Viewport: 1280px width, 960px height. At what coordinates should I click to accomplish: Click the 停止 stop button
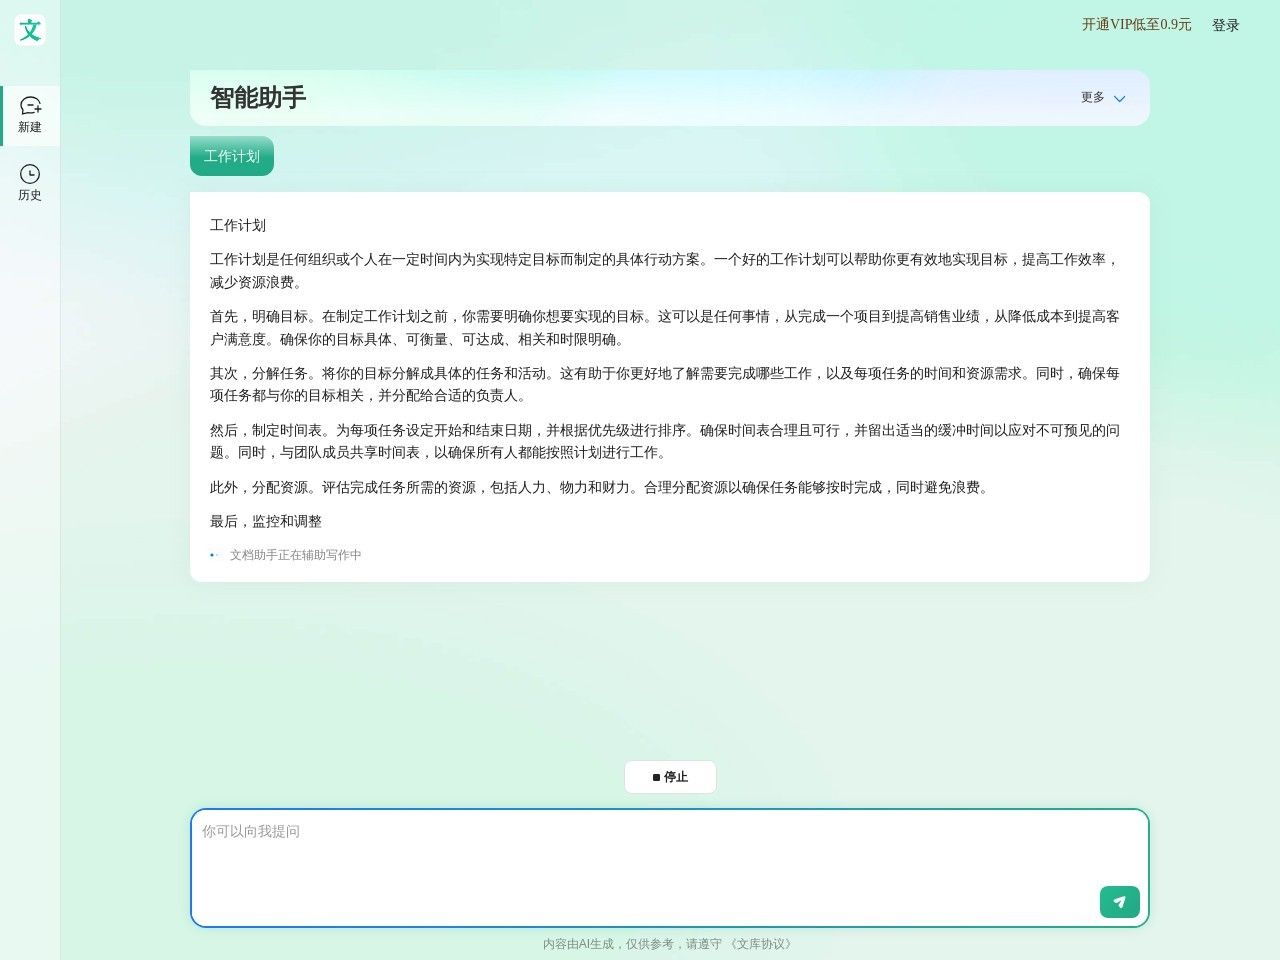tap(670, 777)
